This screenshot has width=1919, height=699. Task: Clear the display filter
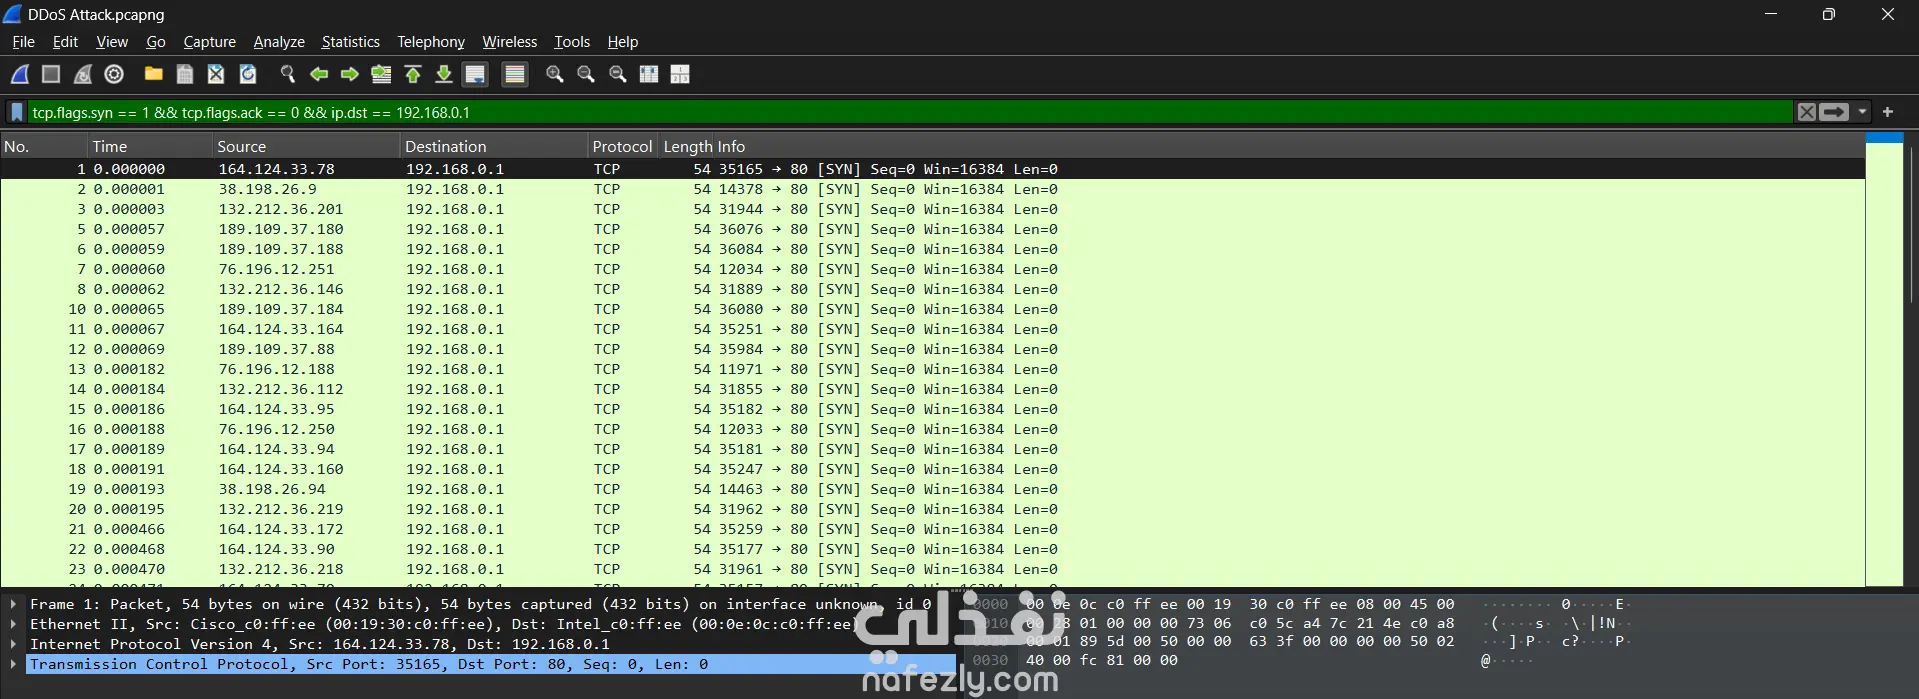point(1806,112)
